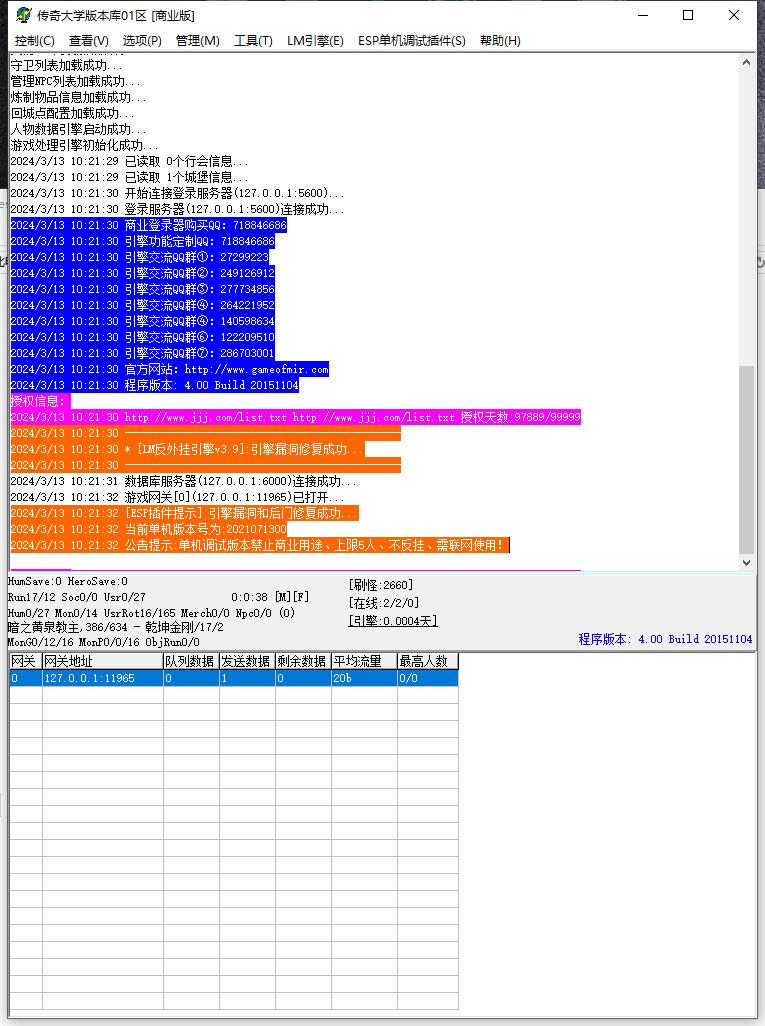Click the 队列数据 column header
This screenshot has width=765, height=1026.
coord(190,662)
